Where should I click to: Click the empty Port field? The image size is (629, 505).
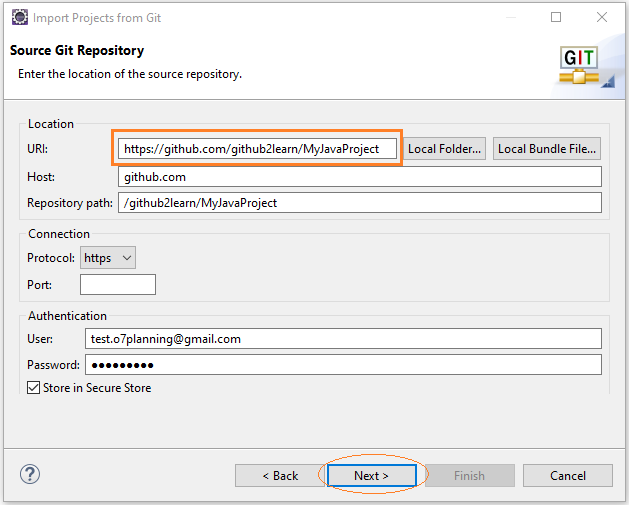pyautogui.click(x=118, y=285)
